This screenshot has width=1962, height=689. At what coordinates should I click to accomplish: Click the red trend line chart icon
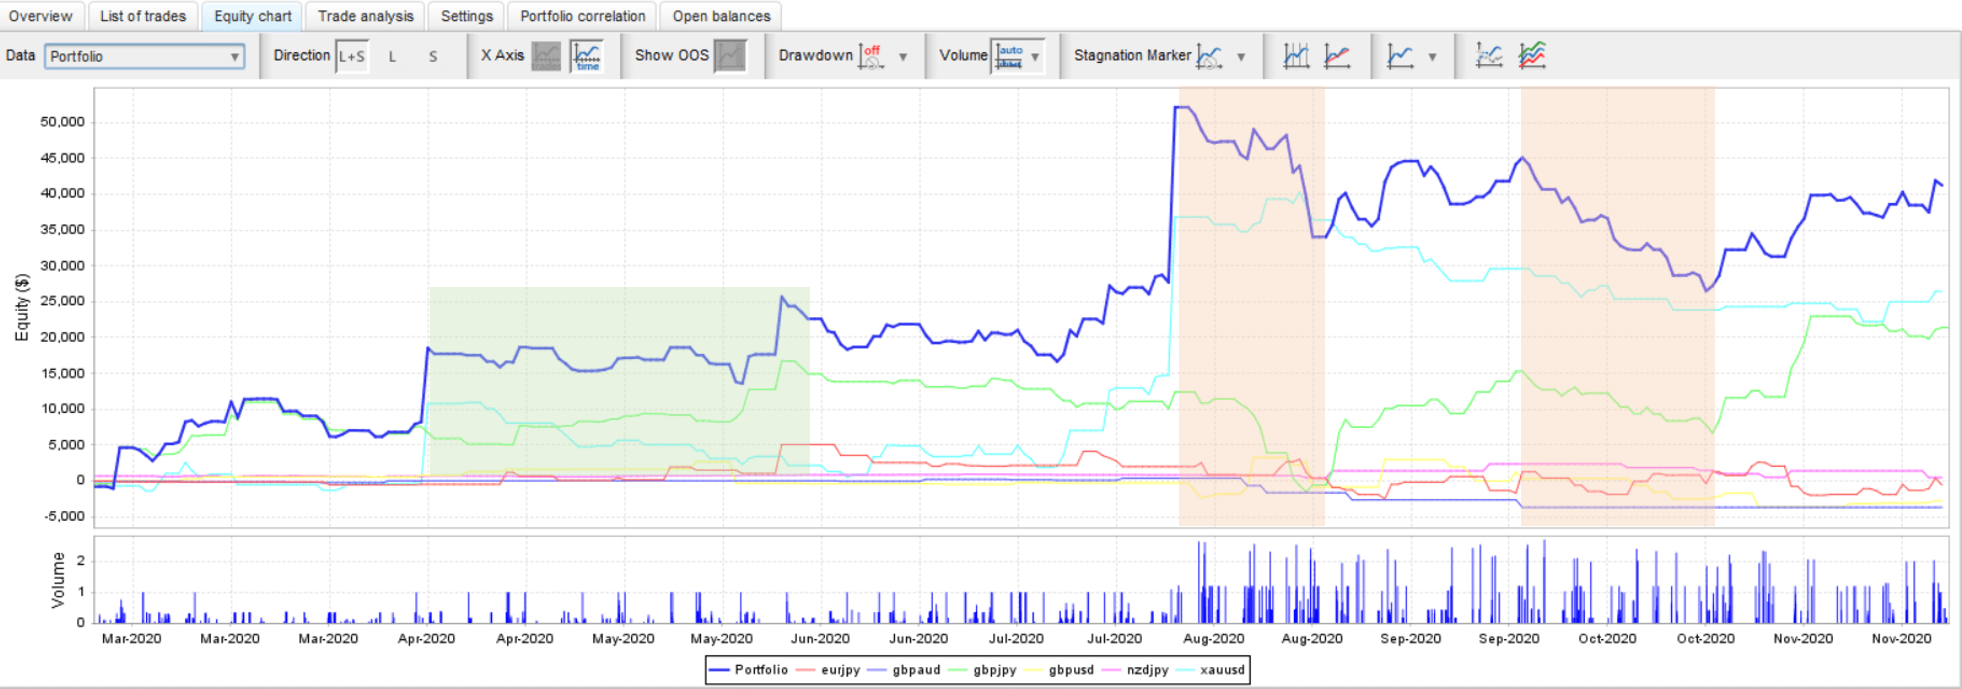[1337, 56]
